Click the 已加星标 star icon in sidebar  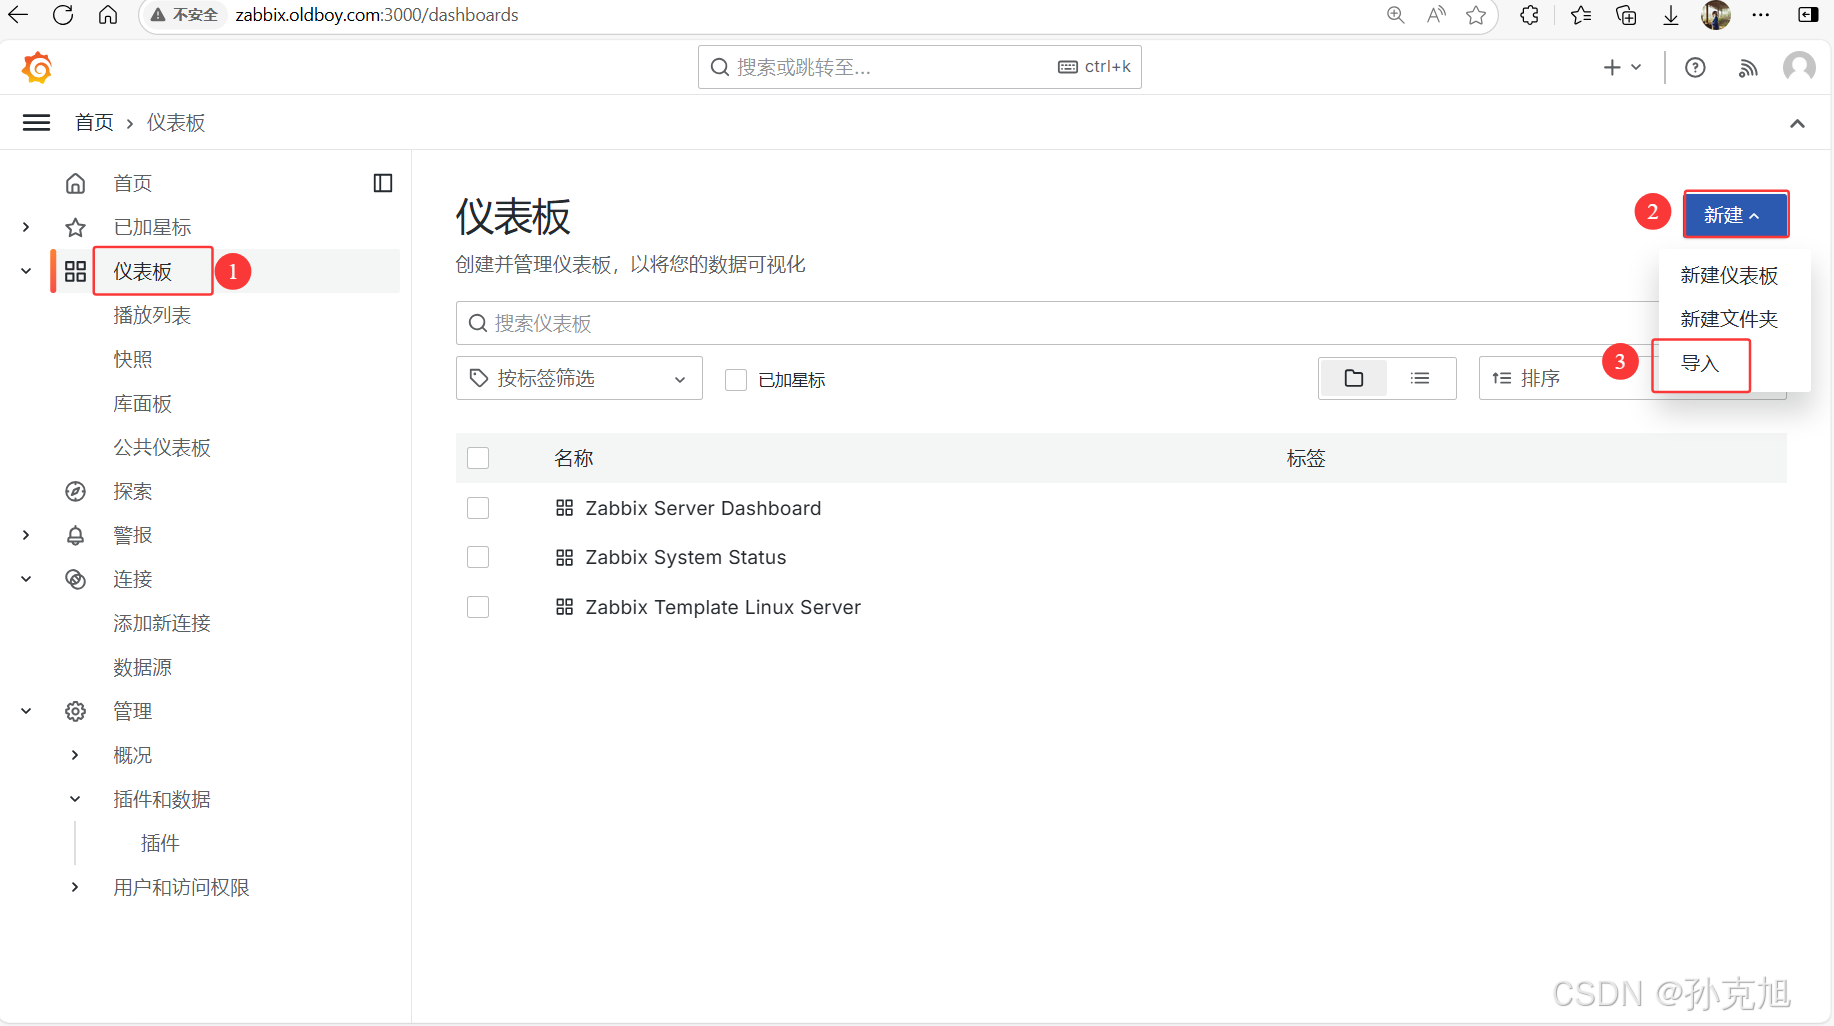click(x=76, y=227)
